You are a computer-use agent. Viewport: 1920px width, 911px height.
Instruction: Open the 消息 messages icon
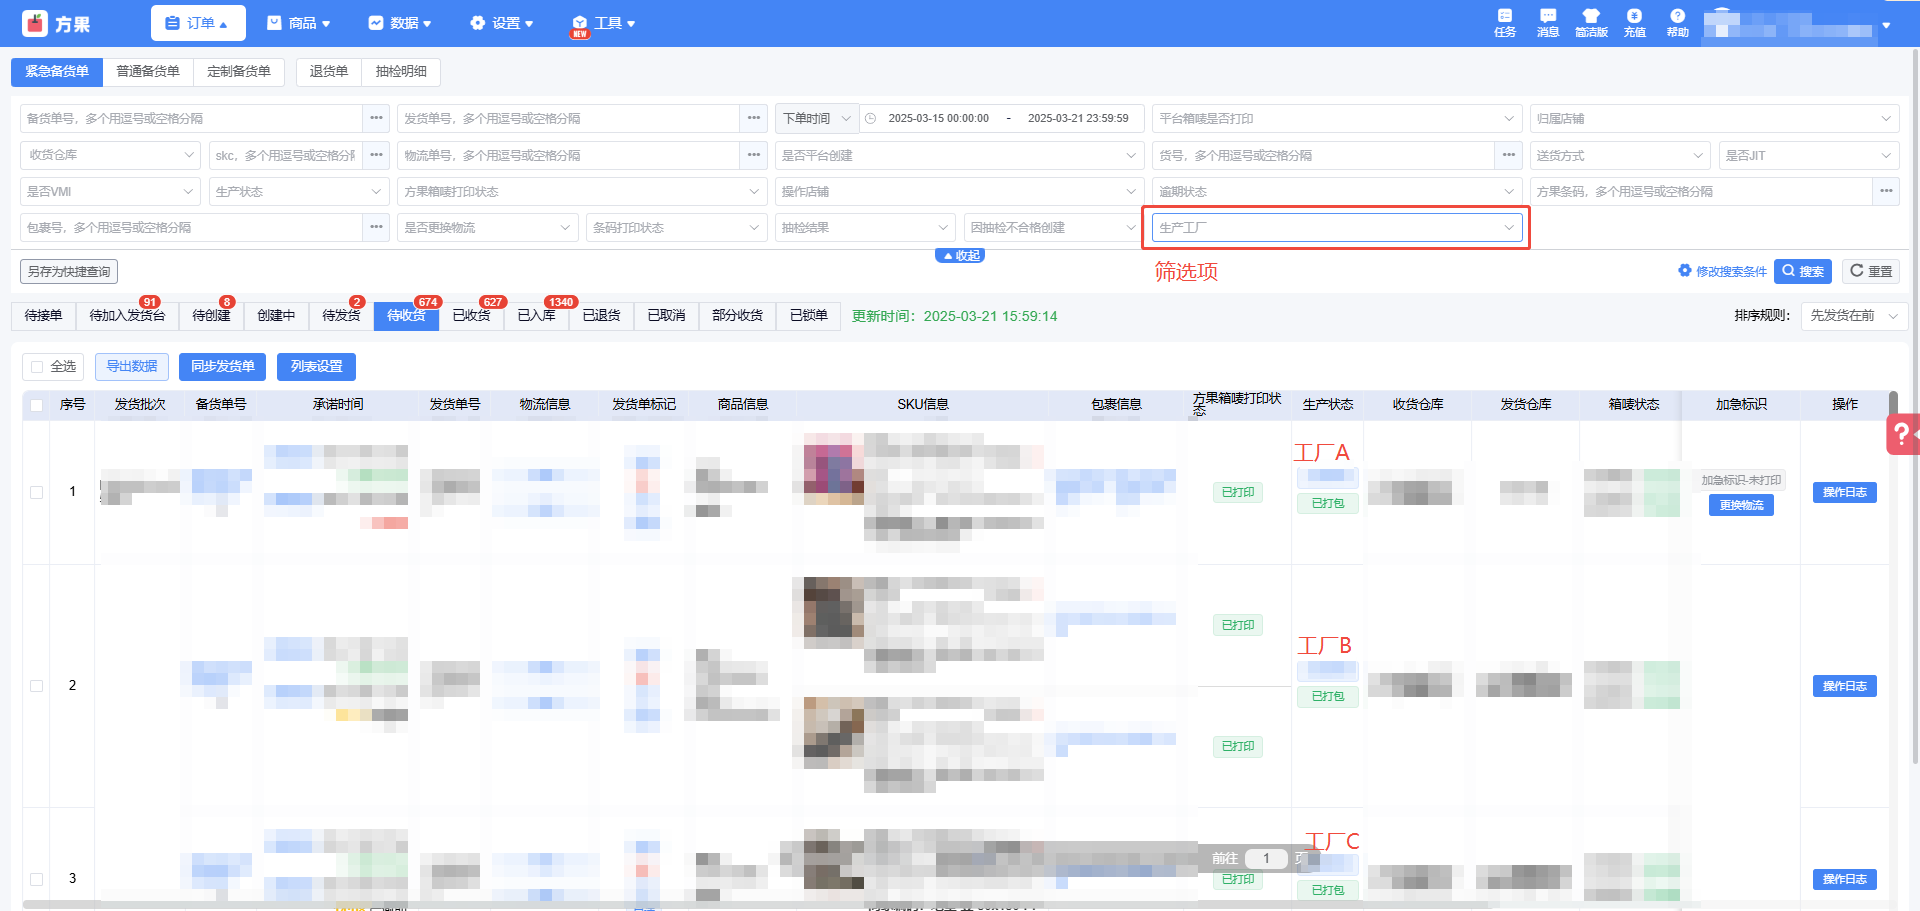click(x=1548, y=22)
